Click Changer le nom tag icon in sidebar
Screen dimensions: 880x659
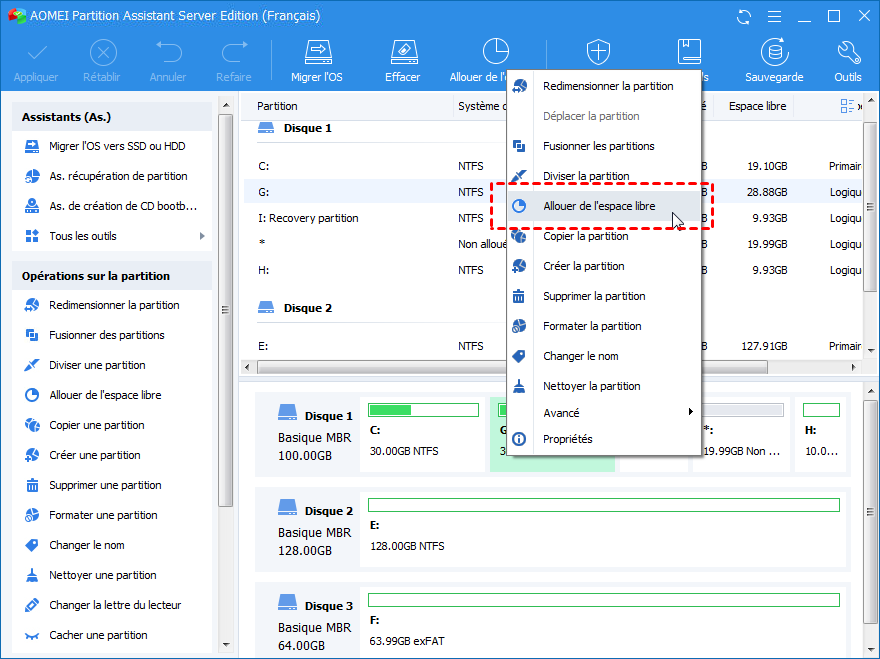click(x=33, y=545)
